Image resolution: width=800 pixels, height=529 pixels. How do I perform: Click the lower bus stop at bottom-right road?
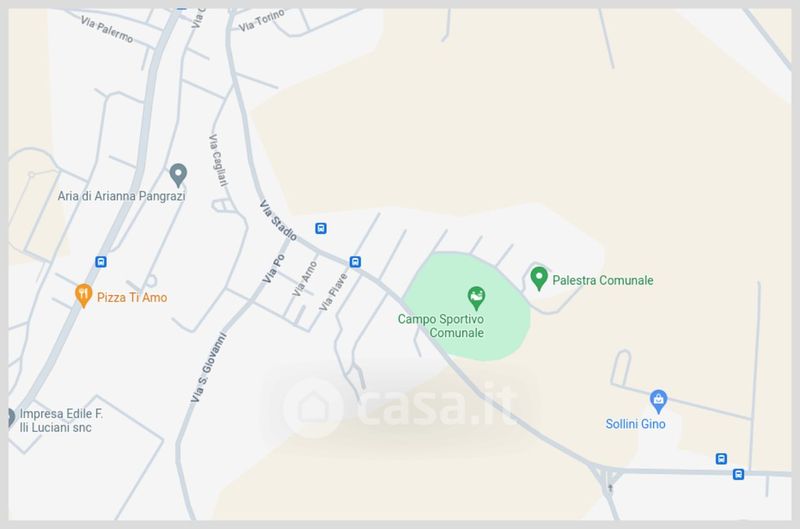click(x=738, y=474)
